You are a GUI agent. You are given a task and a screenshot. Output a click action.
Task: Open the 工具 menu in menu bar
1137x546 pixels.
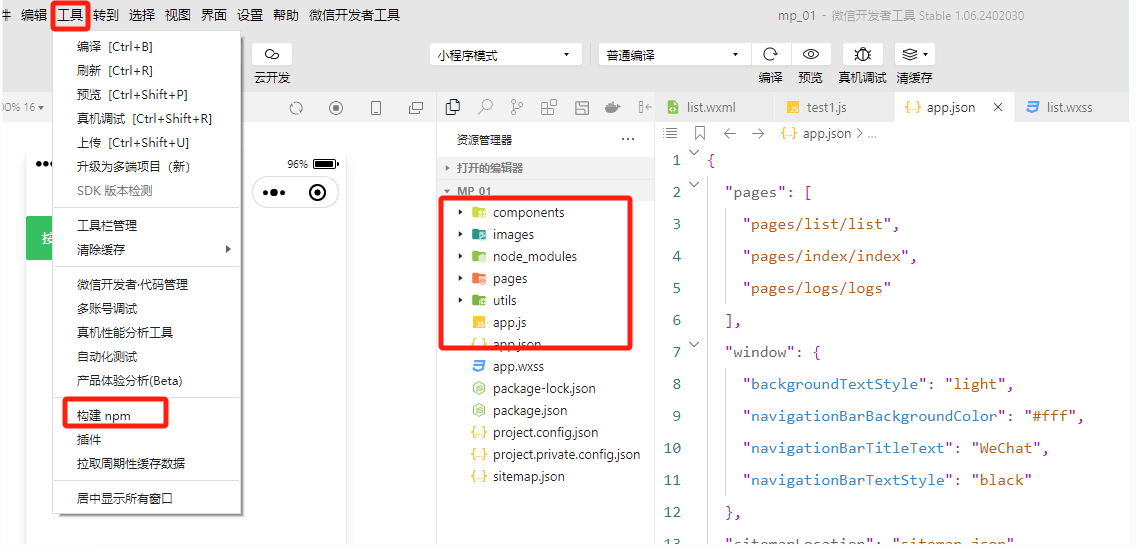pos(70,15)
